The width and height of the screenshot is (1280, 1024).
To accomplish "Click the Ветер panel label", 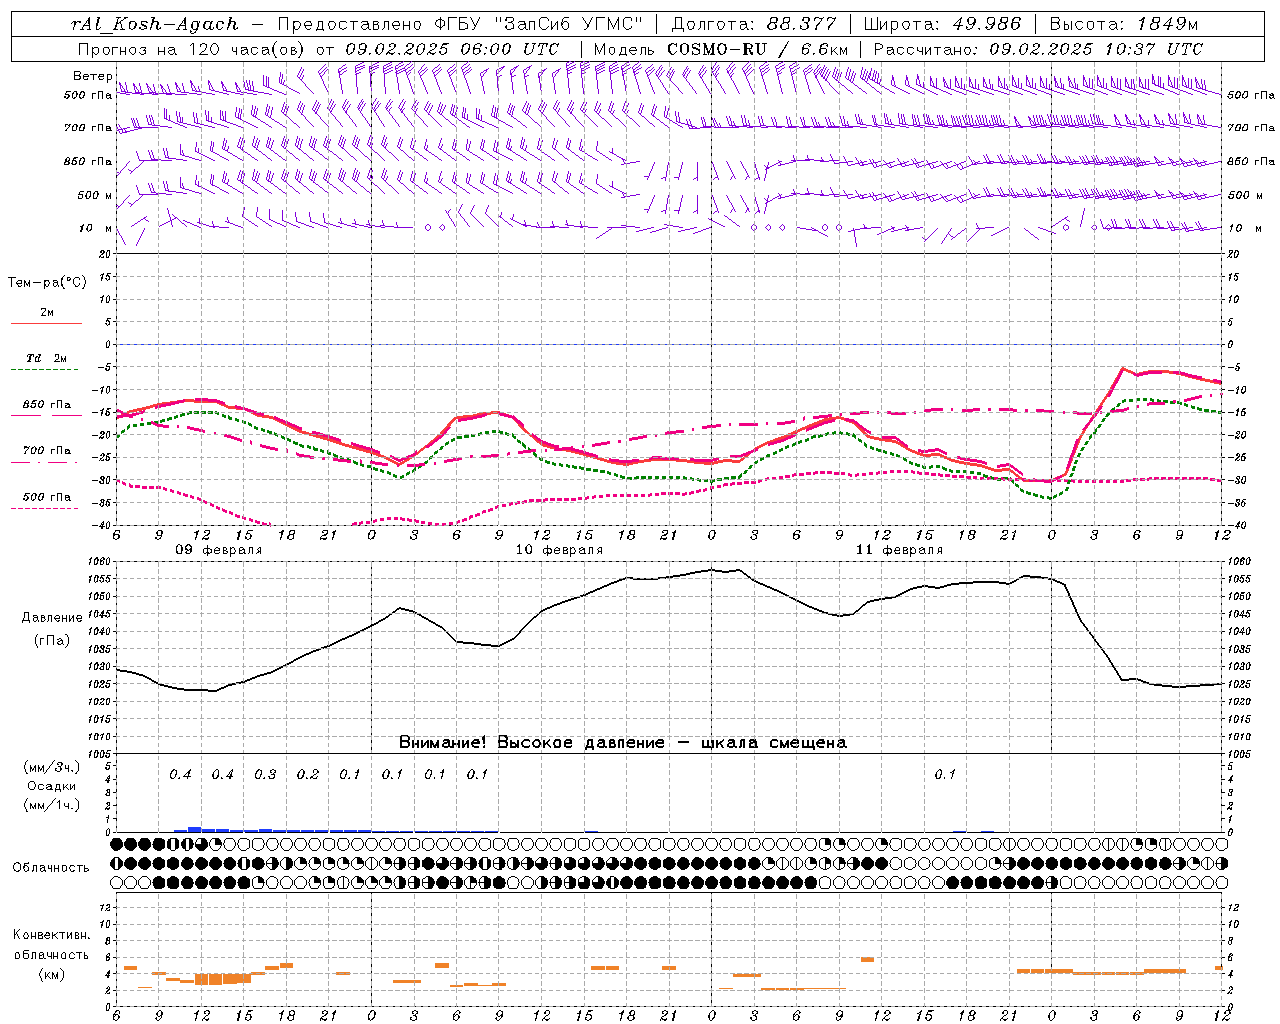I will [93, 76].
